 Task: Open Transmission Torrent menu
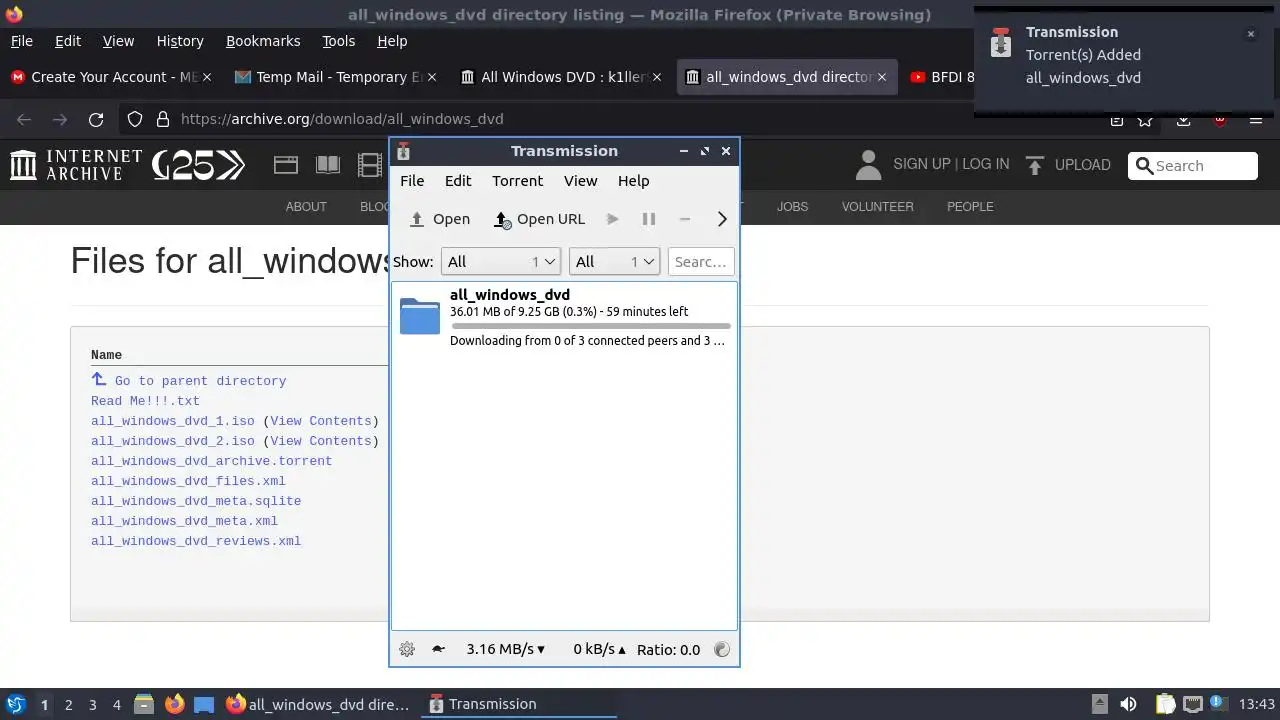[517, 181]
